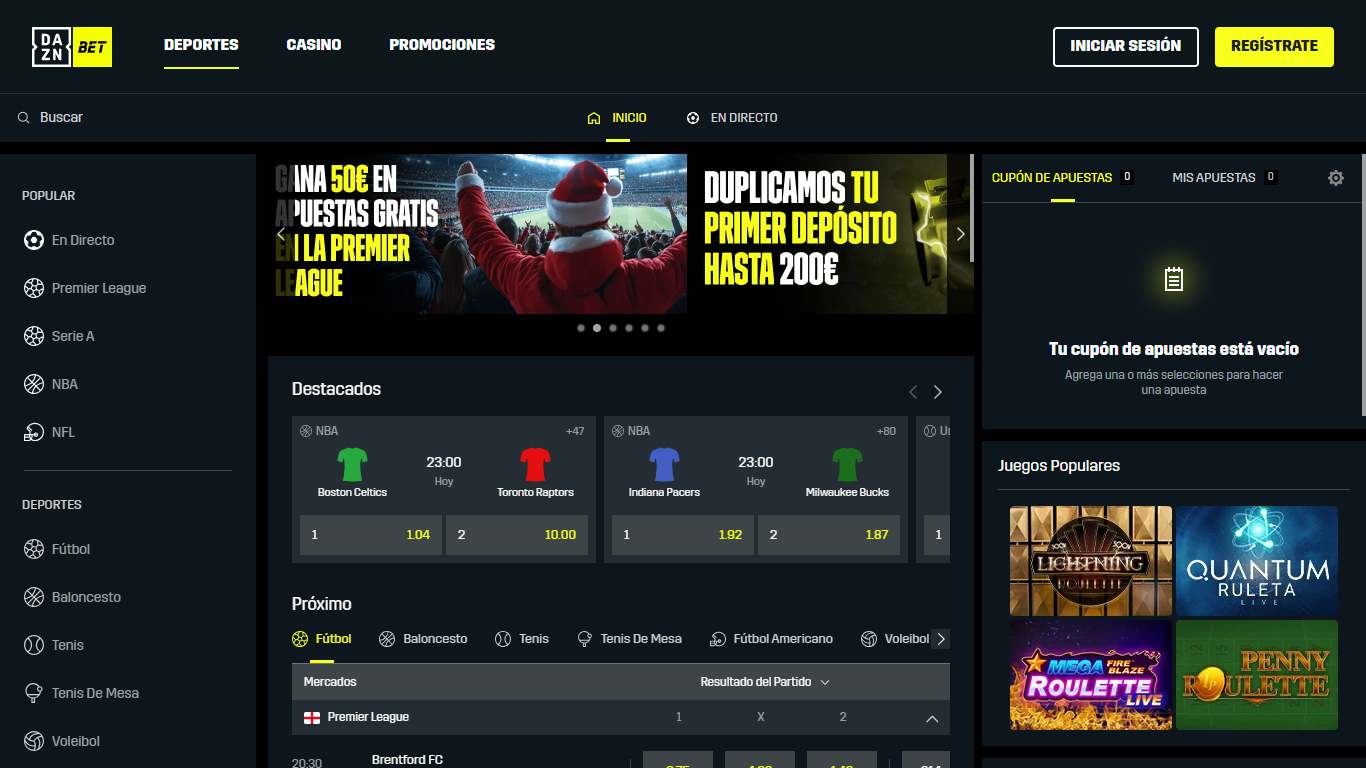Open Lightning Roulette game thumbnail
This screenshot has height=768, width=1366.
click(x=1091, y=560)
